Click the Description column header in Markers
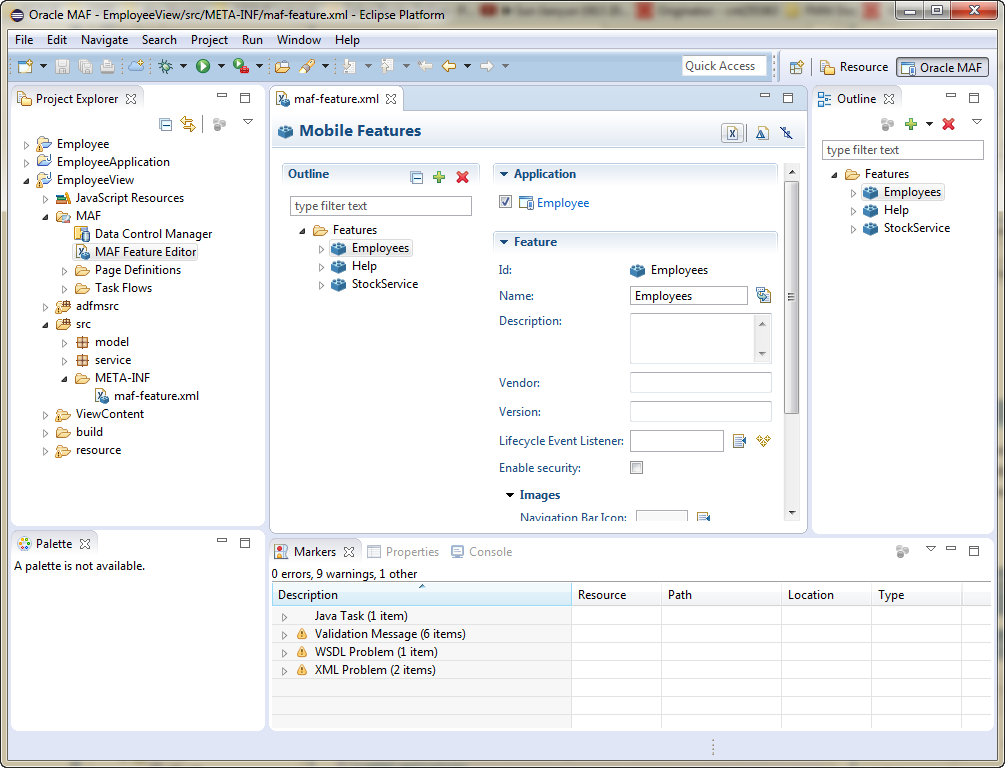1005x768 pixels. 422,595
